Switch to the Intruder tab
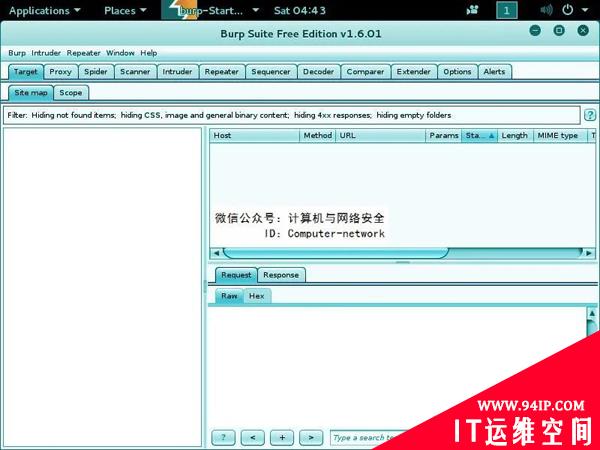This screenshot has width=600, height=450. pos(177,72)
